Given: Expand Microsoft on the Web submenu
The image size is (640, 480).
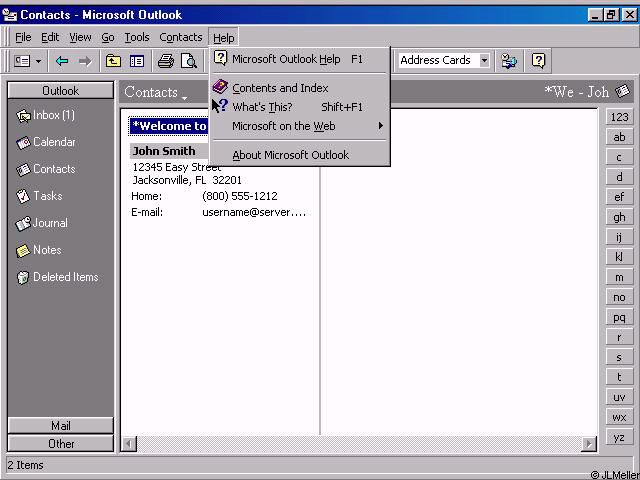Looking at the screenshot, I should [299, 126].
